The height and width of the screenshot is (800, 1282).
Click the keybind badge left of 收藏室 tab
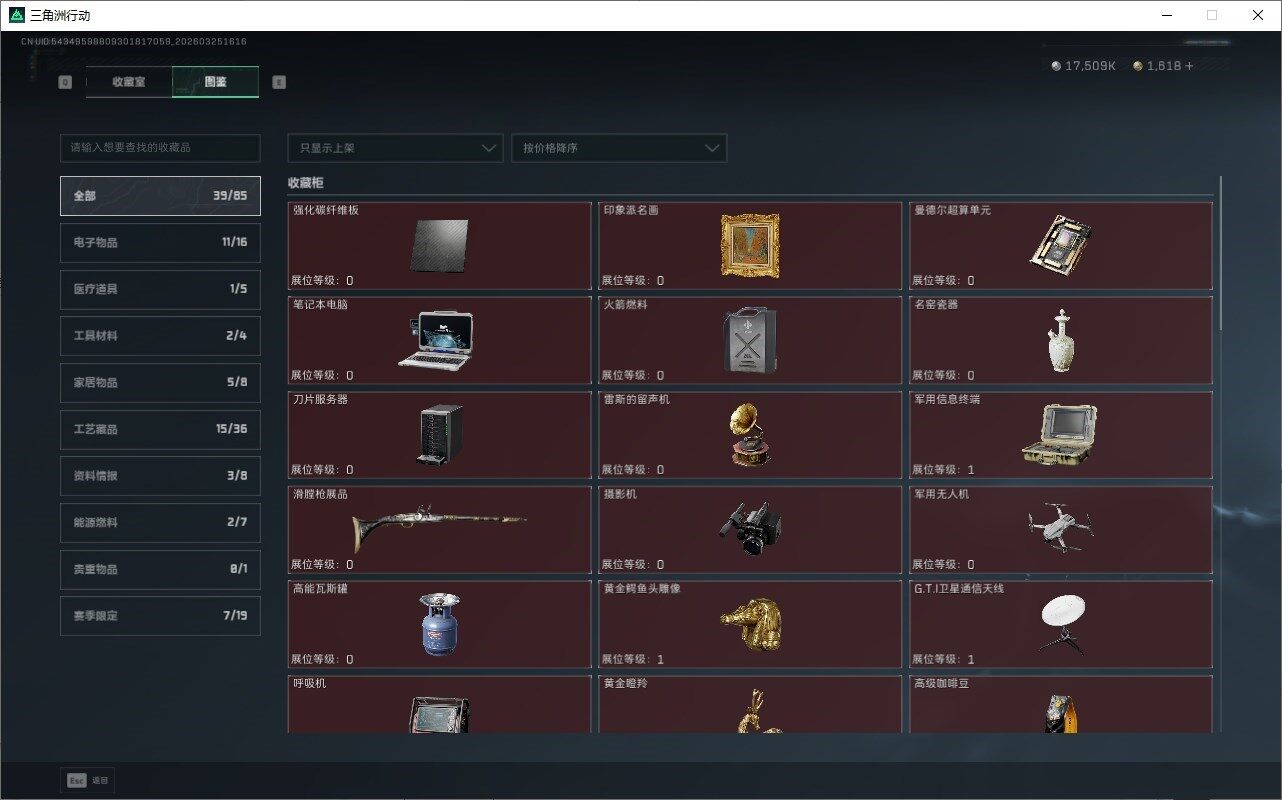click(65, 82)
